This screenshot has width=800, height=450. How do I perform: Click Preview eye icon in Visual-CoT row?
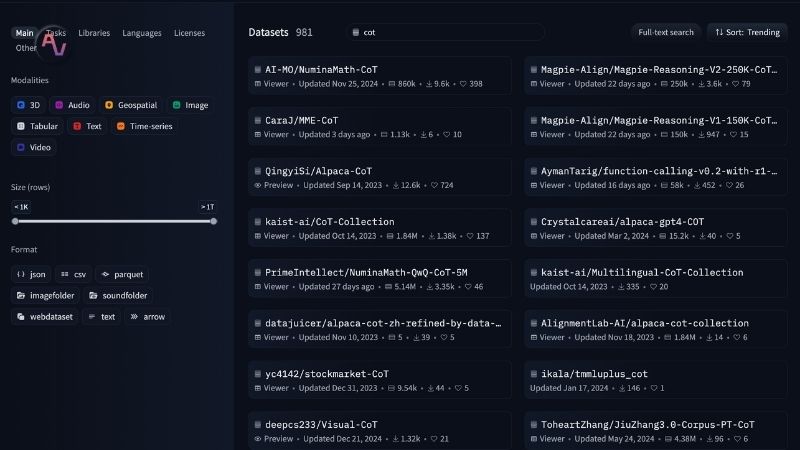258,439
